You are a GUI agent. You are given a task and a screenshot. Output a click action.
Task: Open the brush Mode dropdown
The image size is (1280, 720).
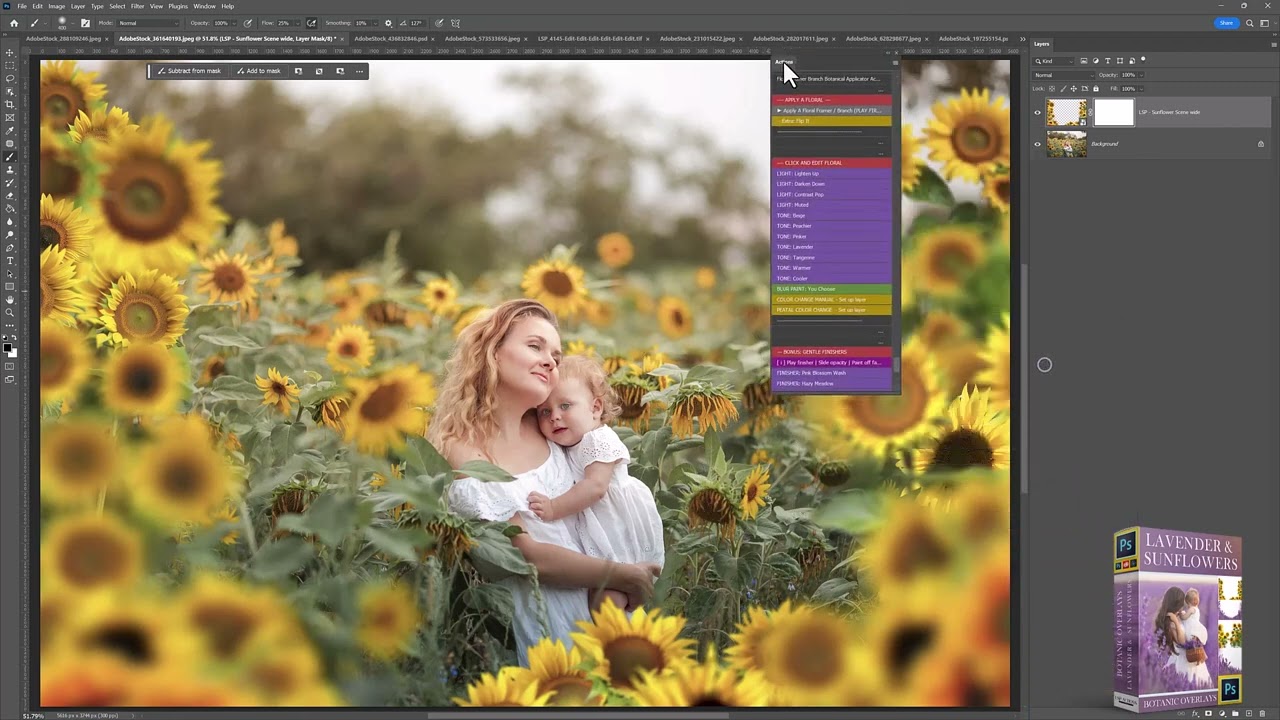[148, 23]
